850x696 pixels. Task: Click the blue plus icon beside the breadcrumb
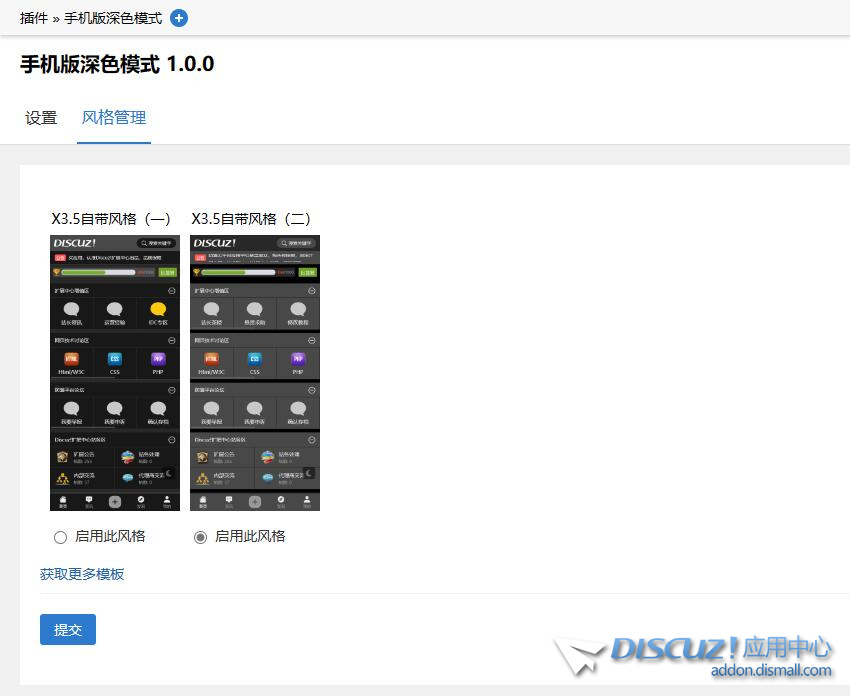pyautogui.click(x=179, y=18)
